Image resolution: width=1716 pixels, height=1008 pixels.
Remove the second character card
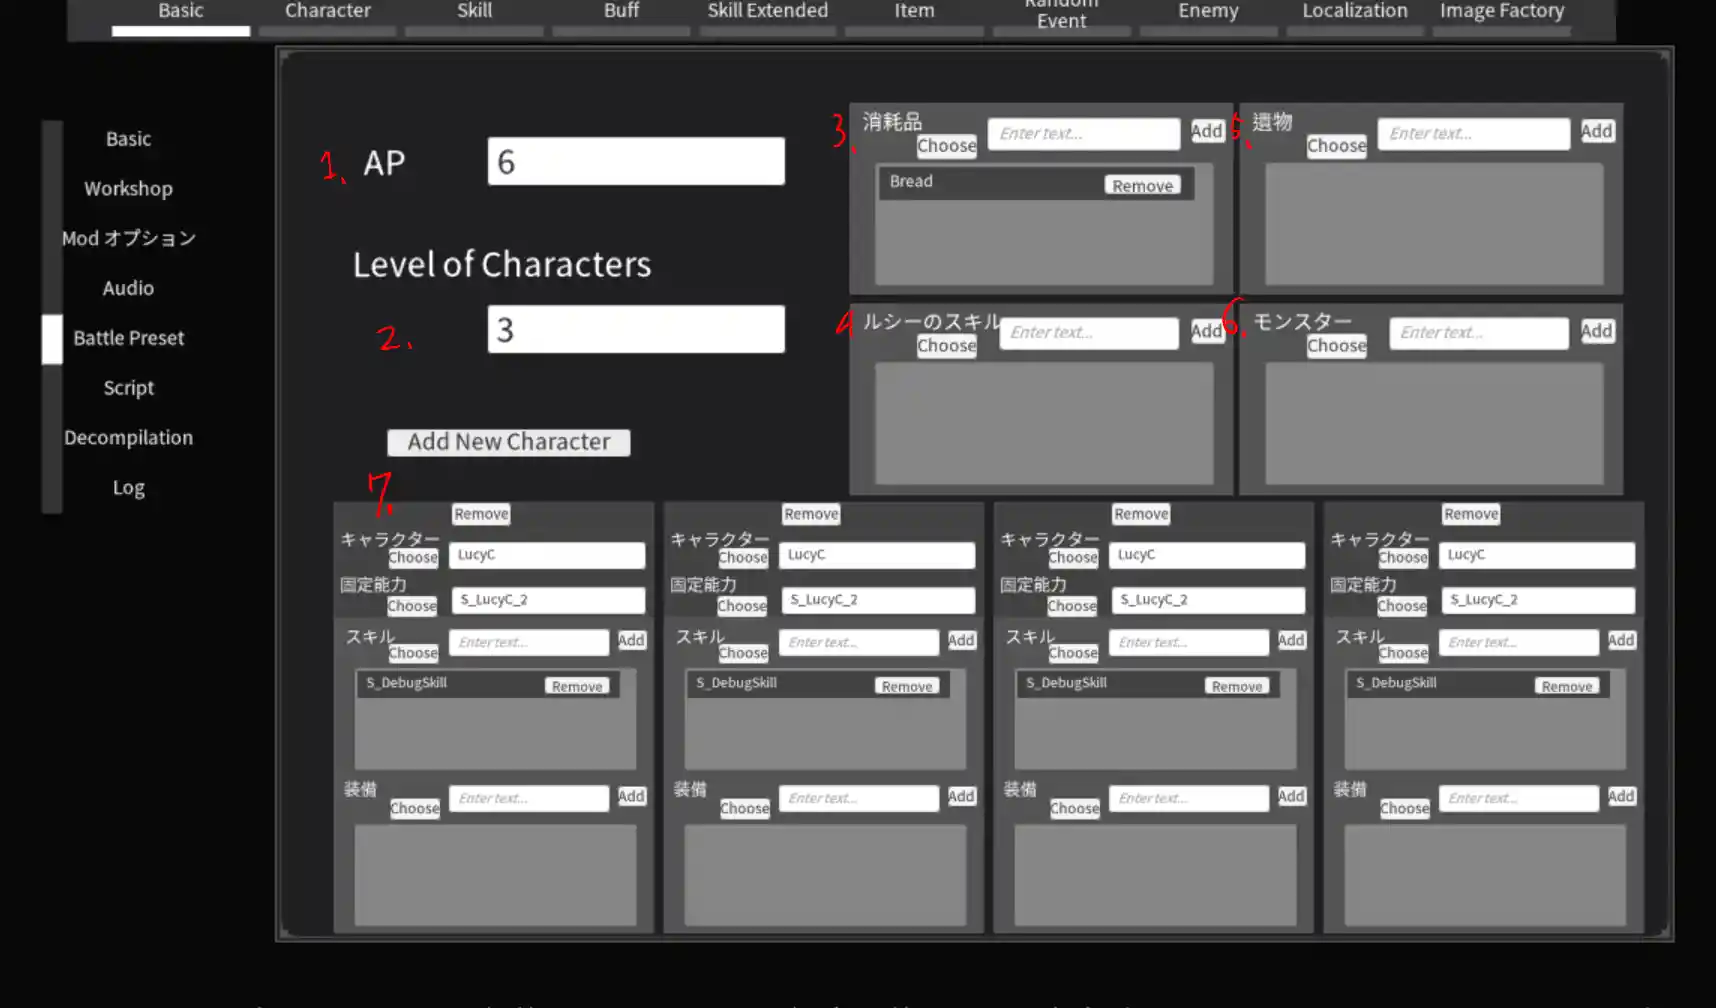click(811, 514)
